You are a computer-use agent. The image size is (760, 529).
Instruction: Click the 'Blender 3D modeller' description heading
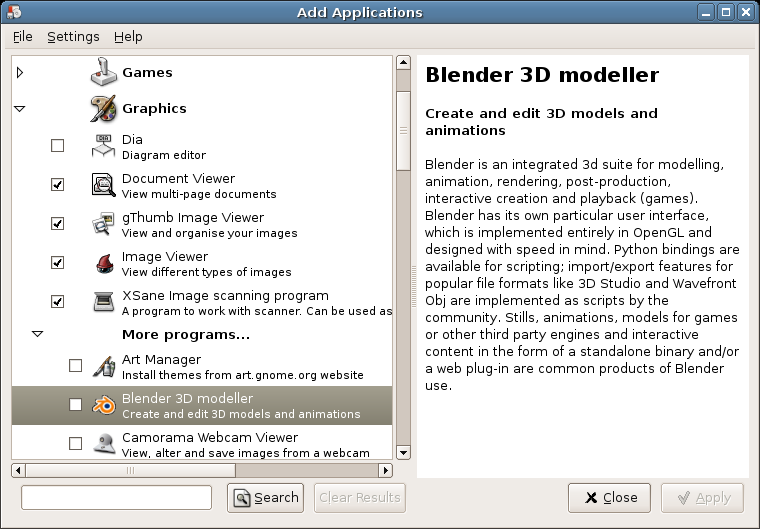tap(542, 75)
